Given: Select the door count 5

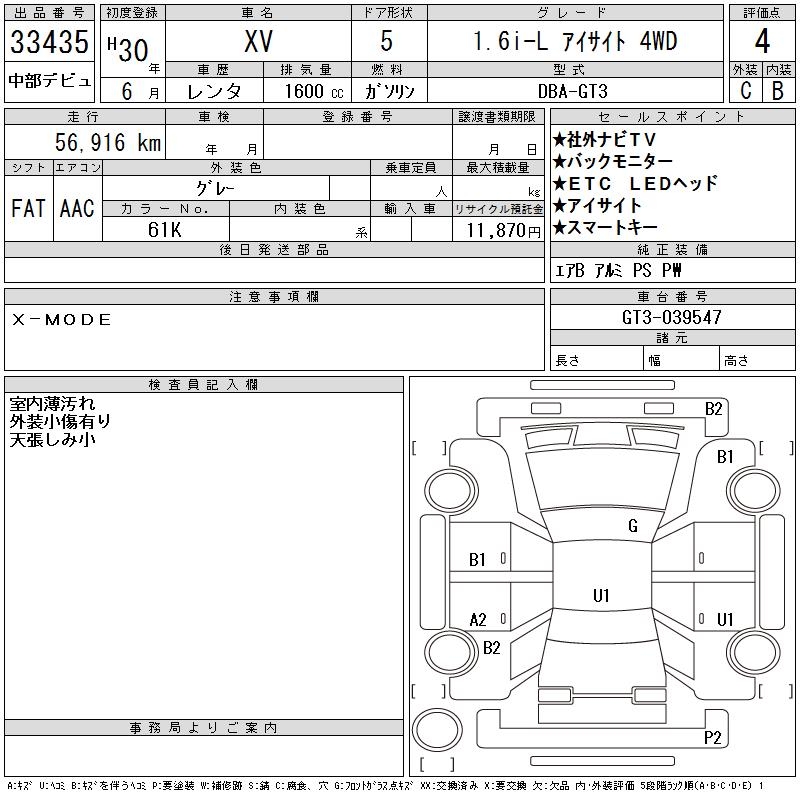Looking at the screenshot, I should pos(387,41).
